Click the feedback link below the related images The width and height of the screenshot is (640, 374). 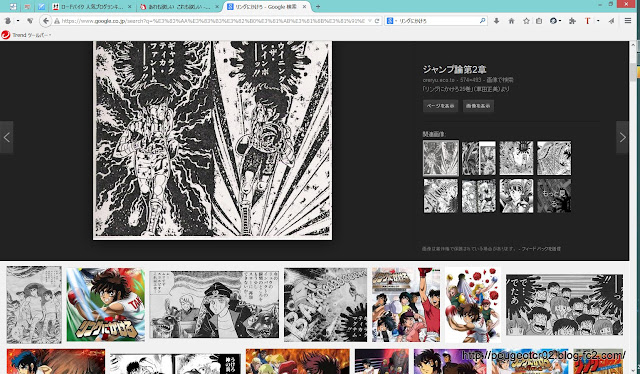pos(542,248)
